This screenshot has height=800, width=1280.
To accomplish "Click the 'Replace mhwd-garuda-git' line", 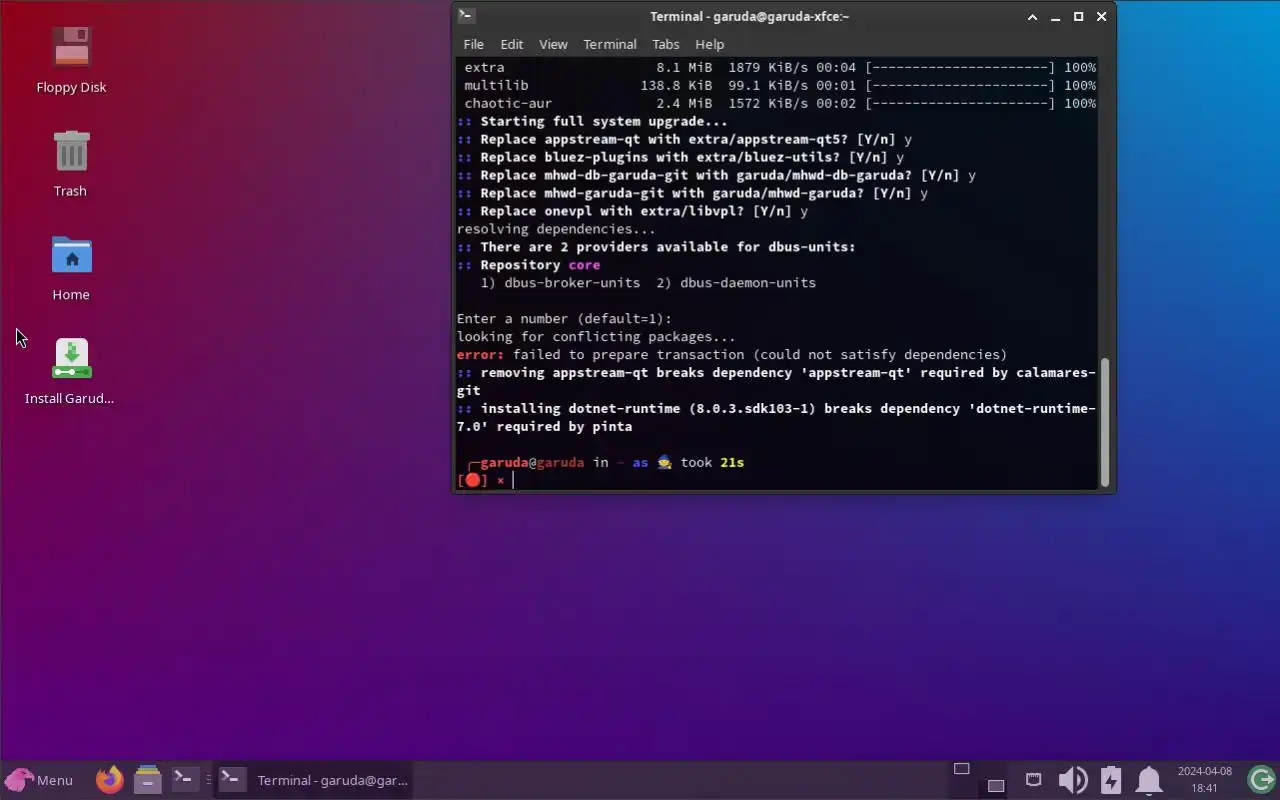I will pos(692,193).
